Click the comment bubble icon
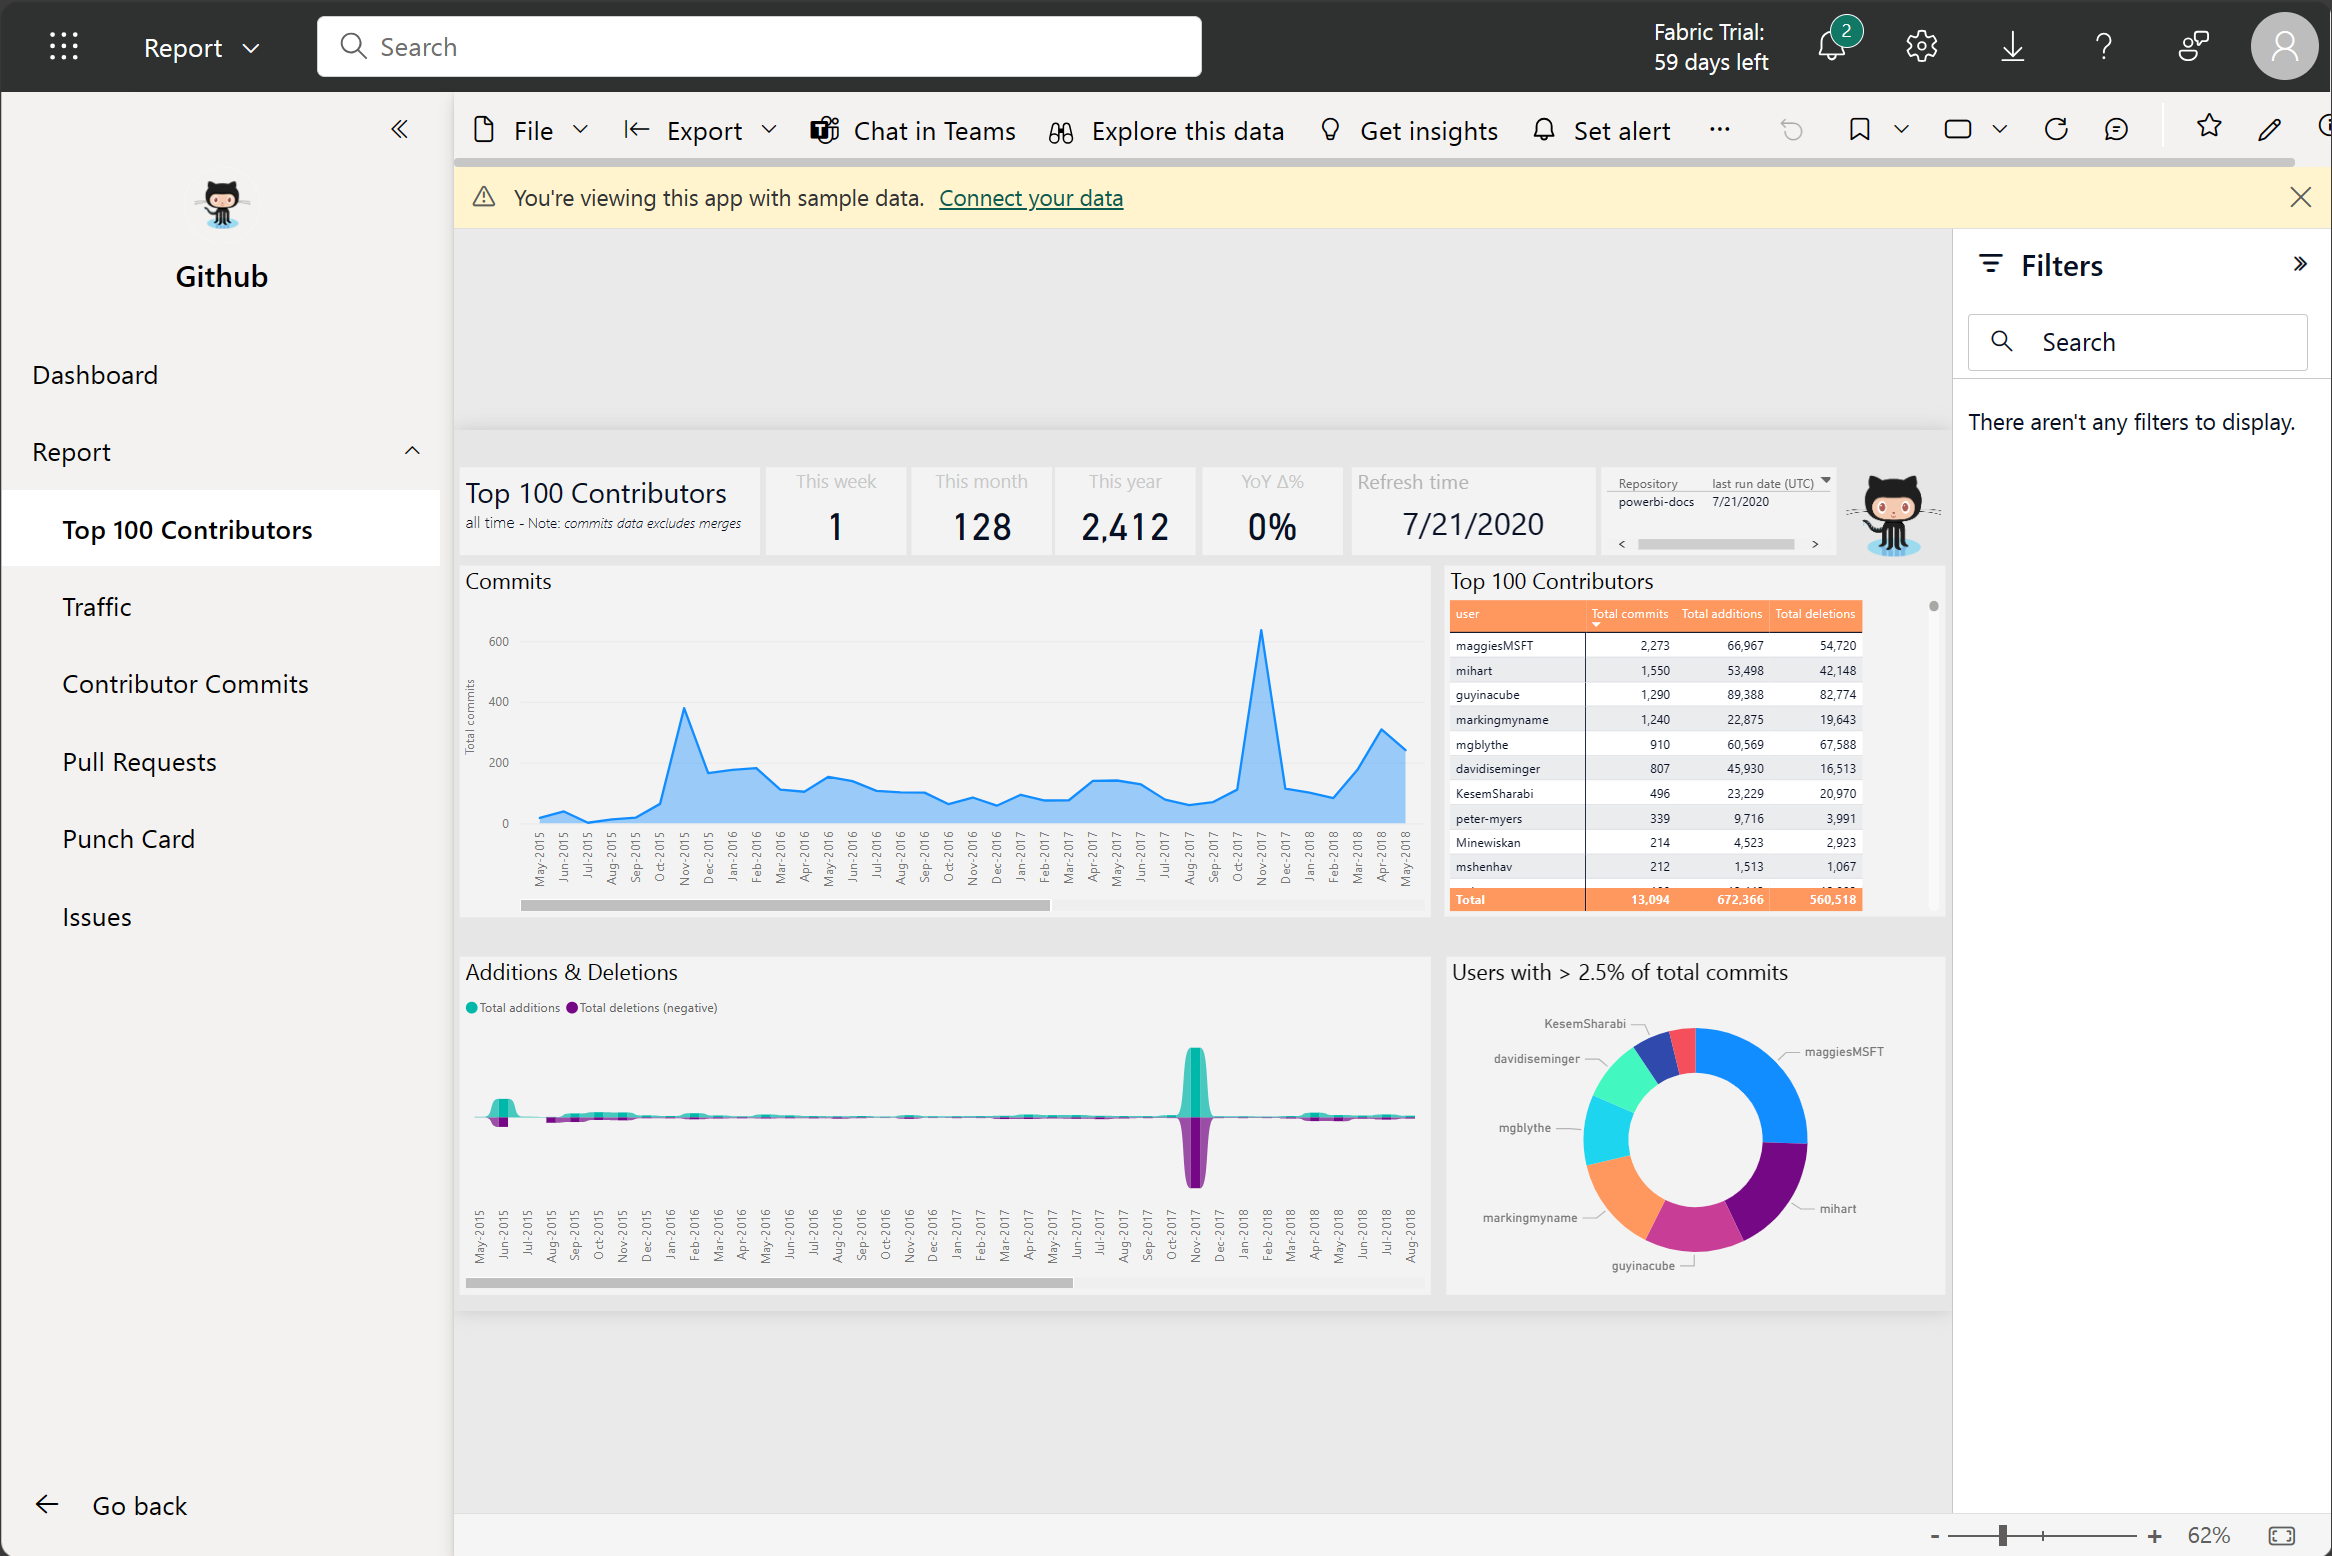Screen dimensions: 2332x1556 coord(2115,132)
